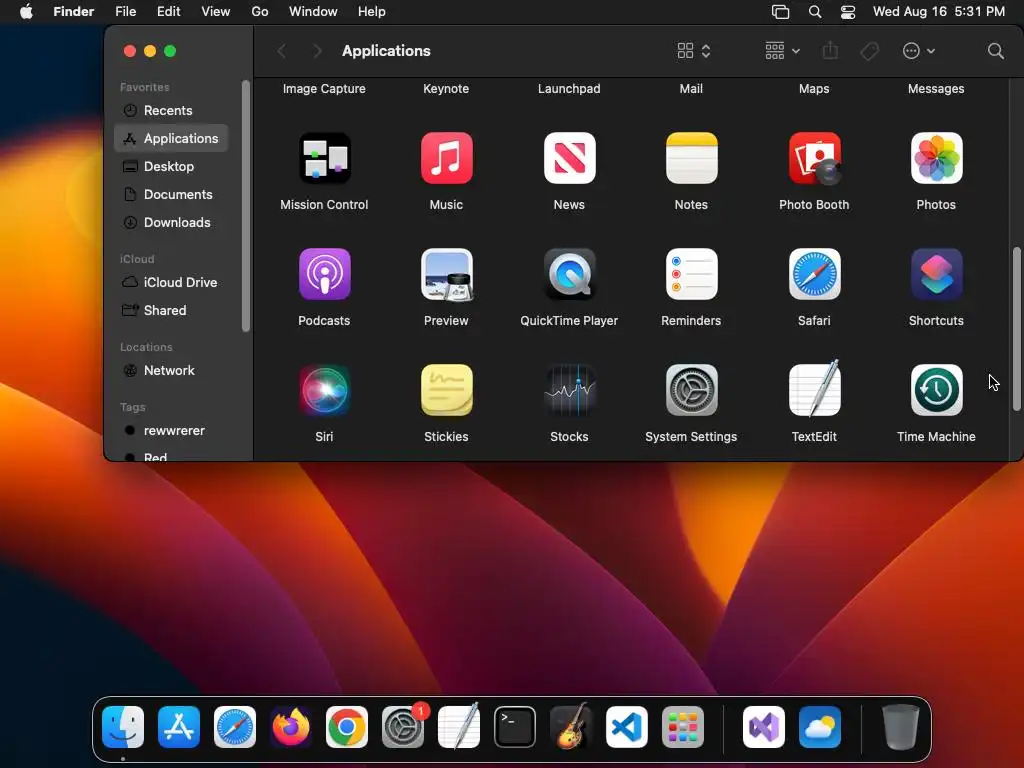Screen dimensions: 1024x768
Task: Open Spotlight search in the menu bar
Action: click(x=814, y=12)
